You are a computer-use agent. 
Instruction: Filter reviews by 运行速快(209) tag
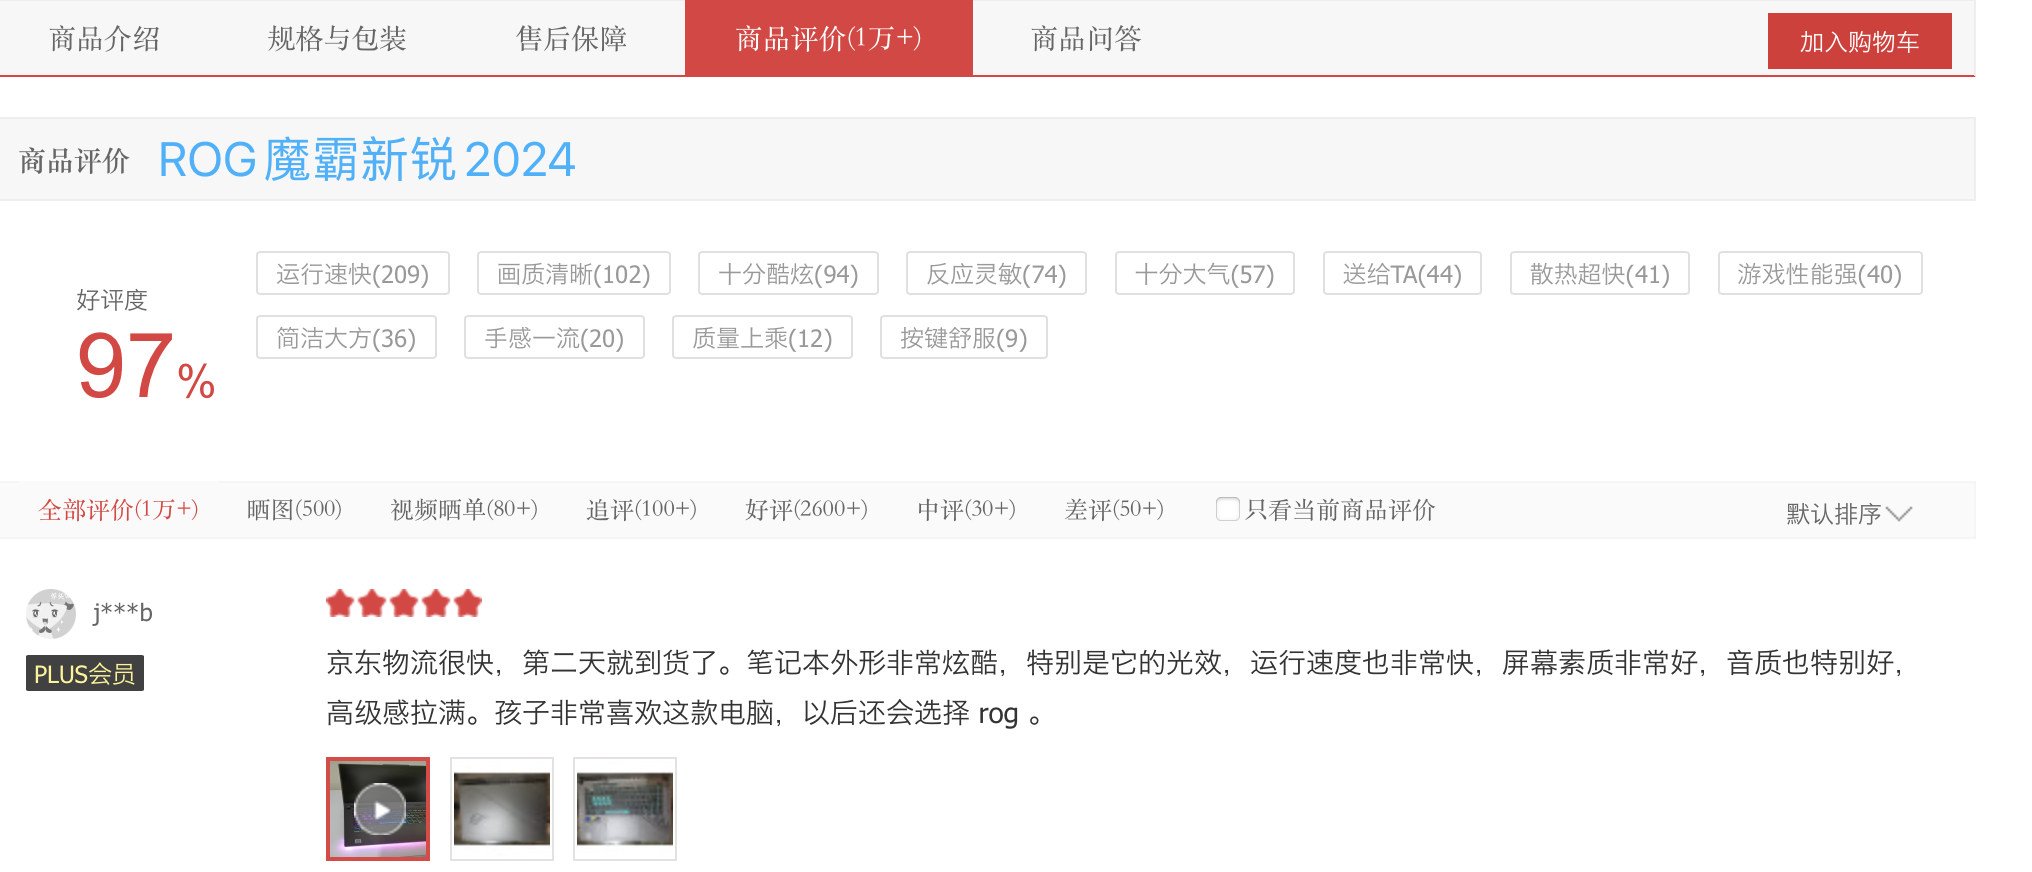tap(353, 273)
